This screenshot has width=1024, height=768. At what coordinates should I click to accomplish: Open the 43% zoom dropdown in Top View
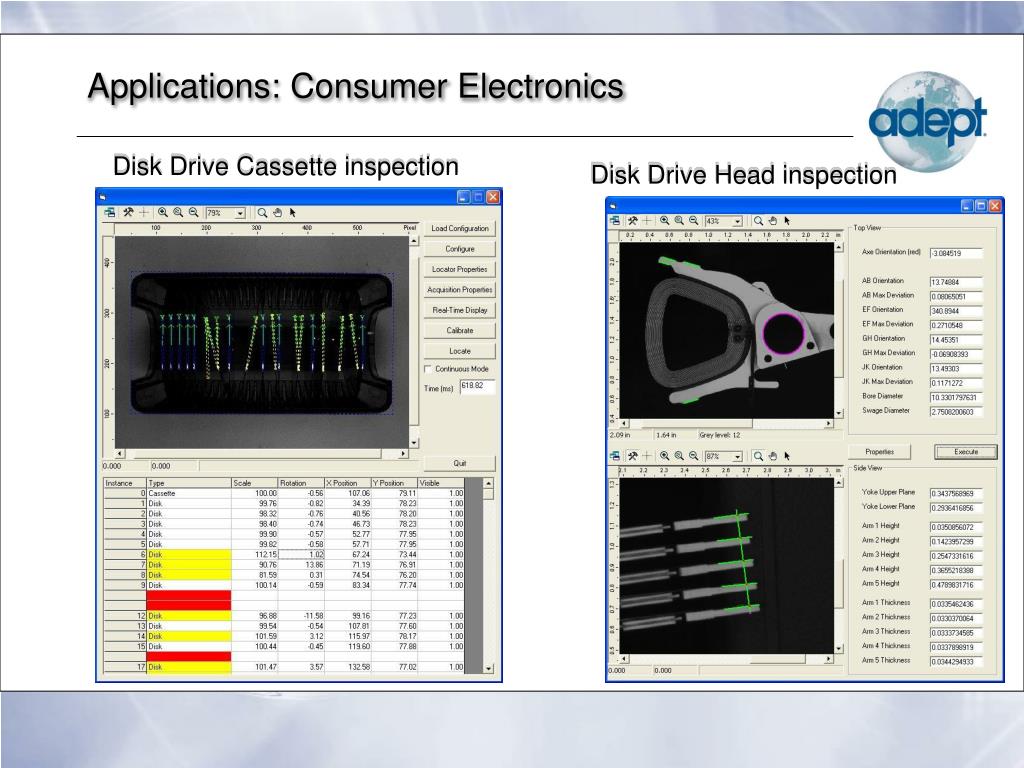737,221
